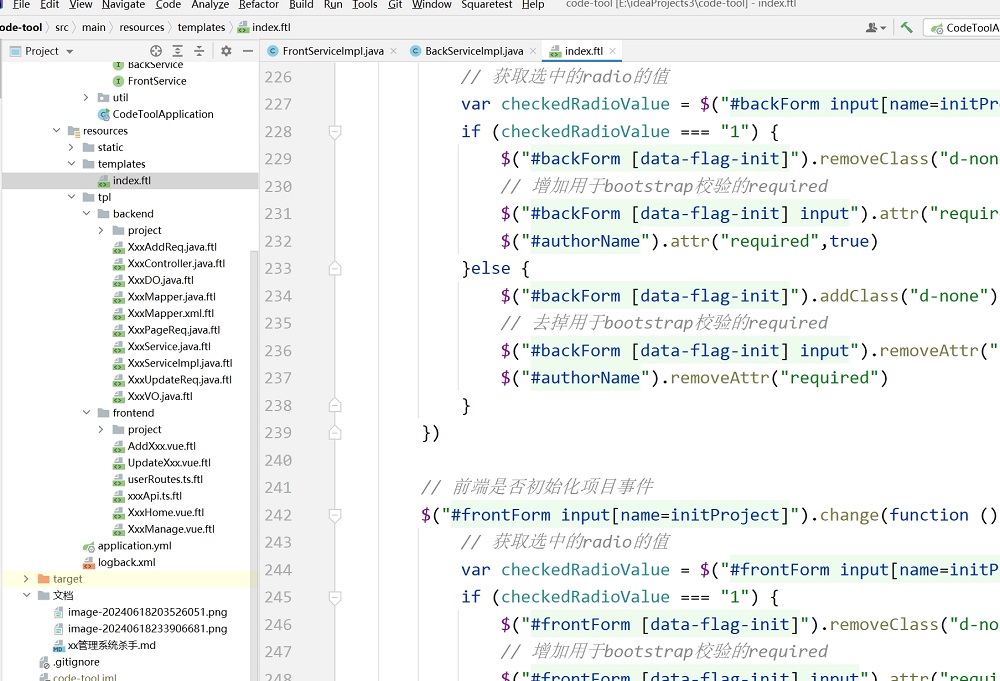Click 'main' in breadcrumb path

[94, 27]
